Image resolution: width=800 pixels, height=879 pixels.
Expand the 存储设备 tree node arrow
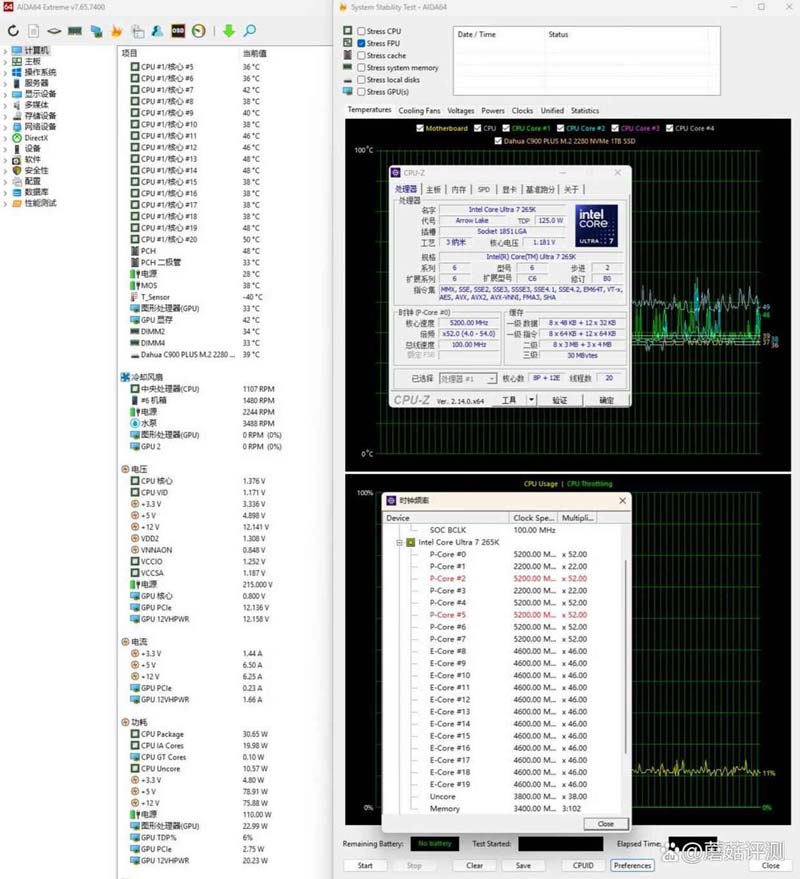click(5, 116)
